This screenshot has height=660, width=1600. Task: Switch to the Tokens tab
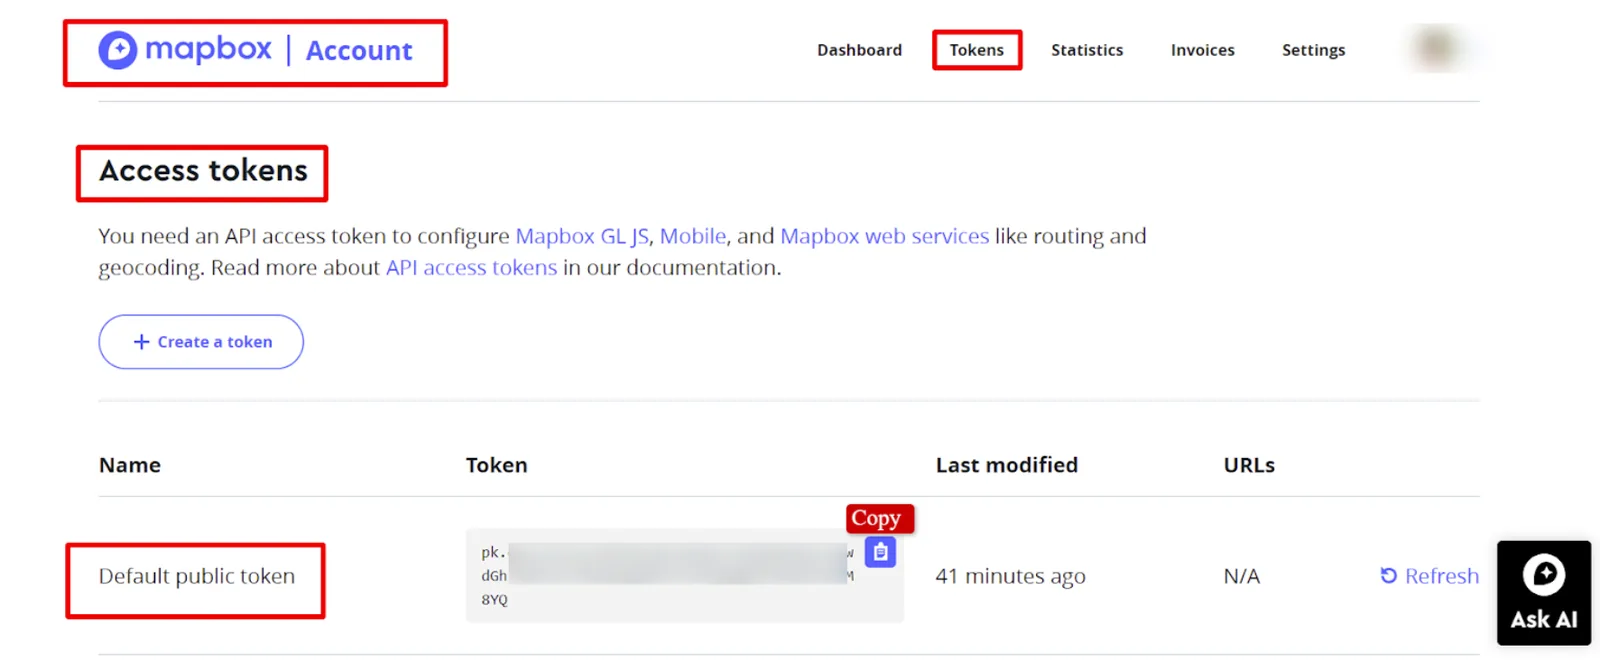coord(976,50)
